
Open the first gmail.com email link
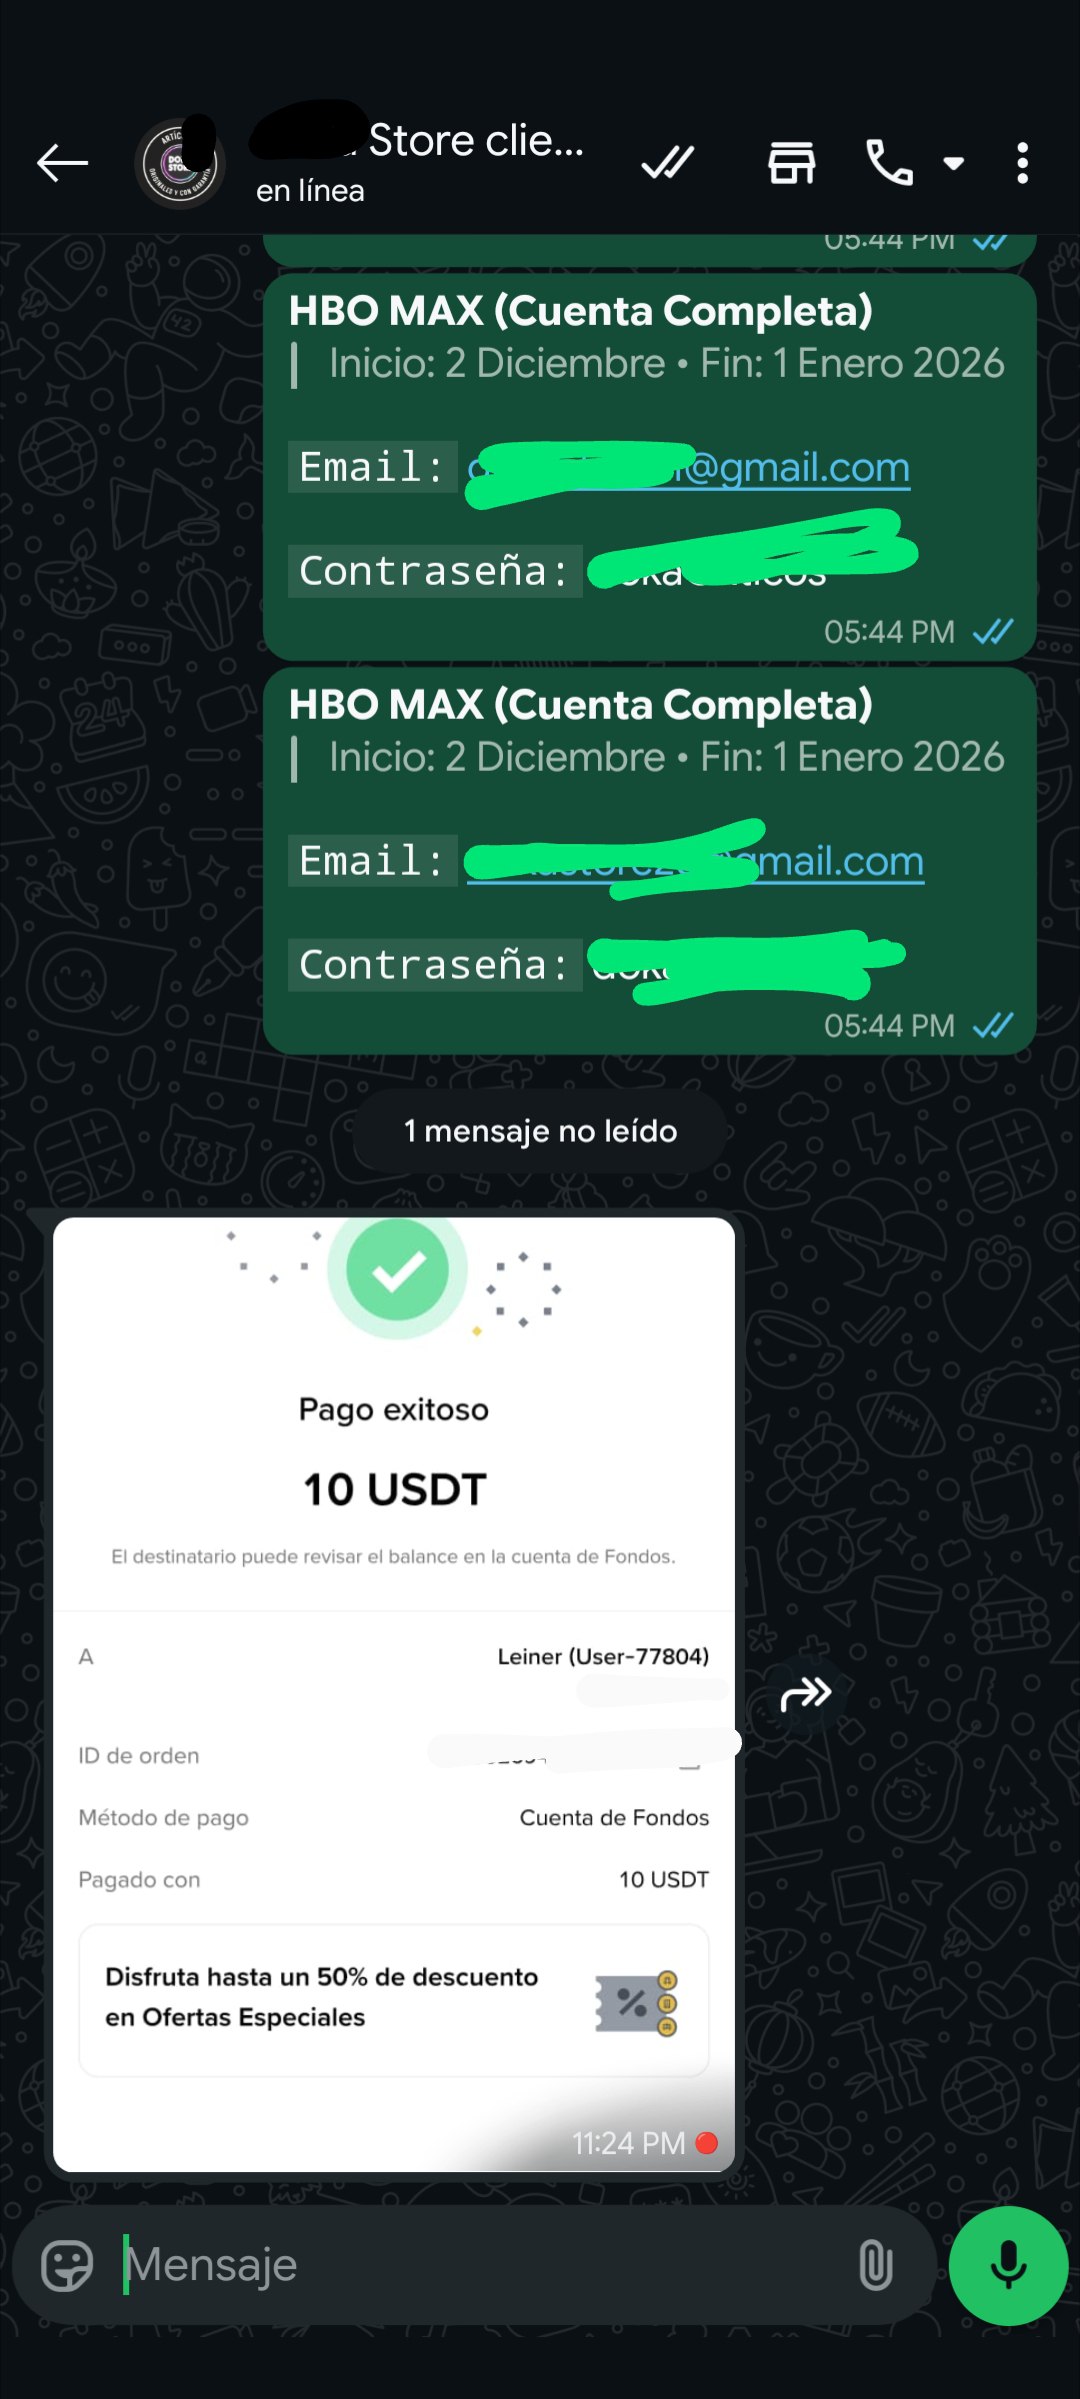689,468
